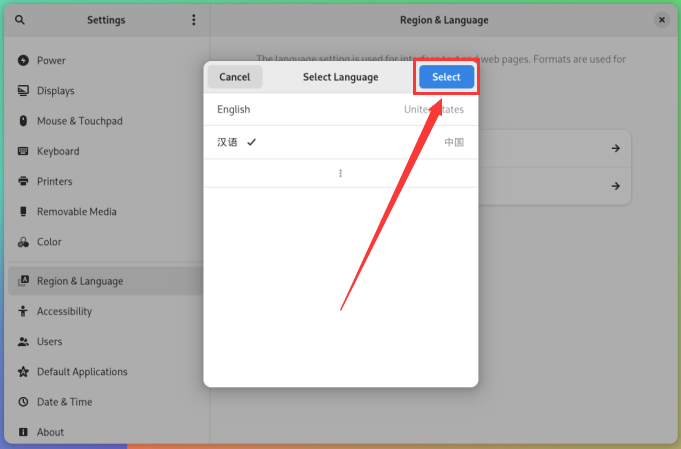Expand more languages with three-dot row
This screenshot has height=449, width=681.
pos(340,173)
